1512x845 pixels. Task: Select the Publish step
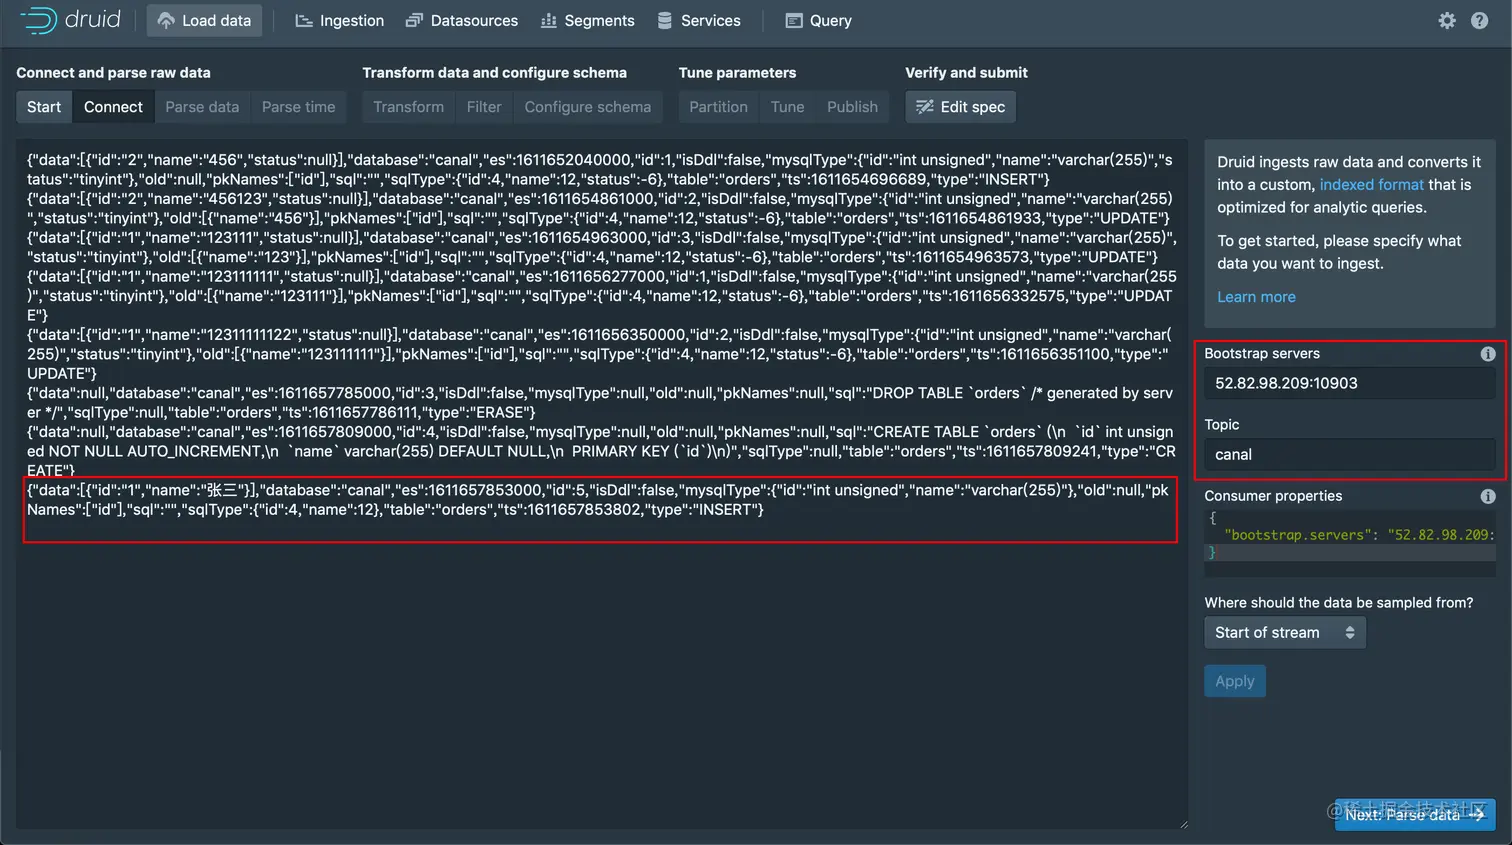click(852, 107)
